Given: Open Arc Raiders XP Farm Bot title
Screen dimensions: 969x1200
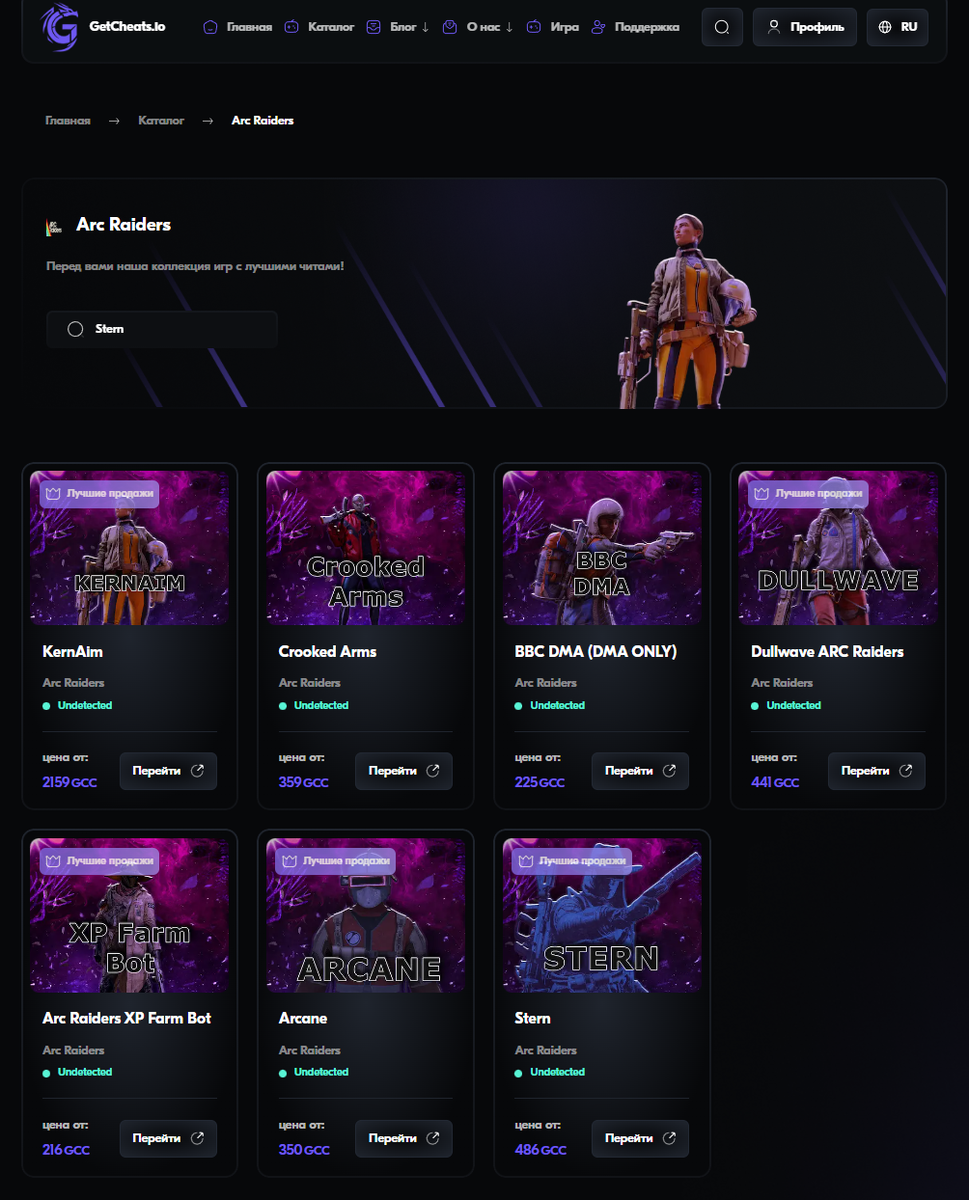Looking at the screenshot, I should [126, 1019].
